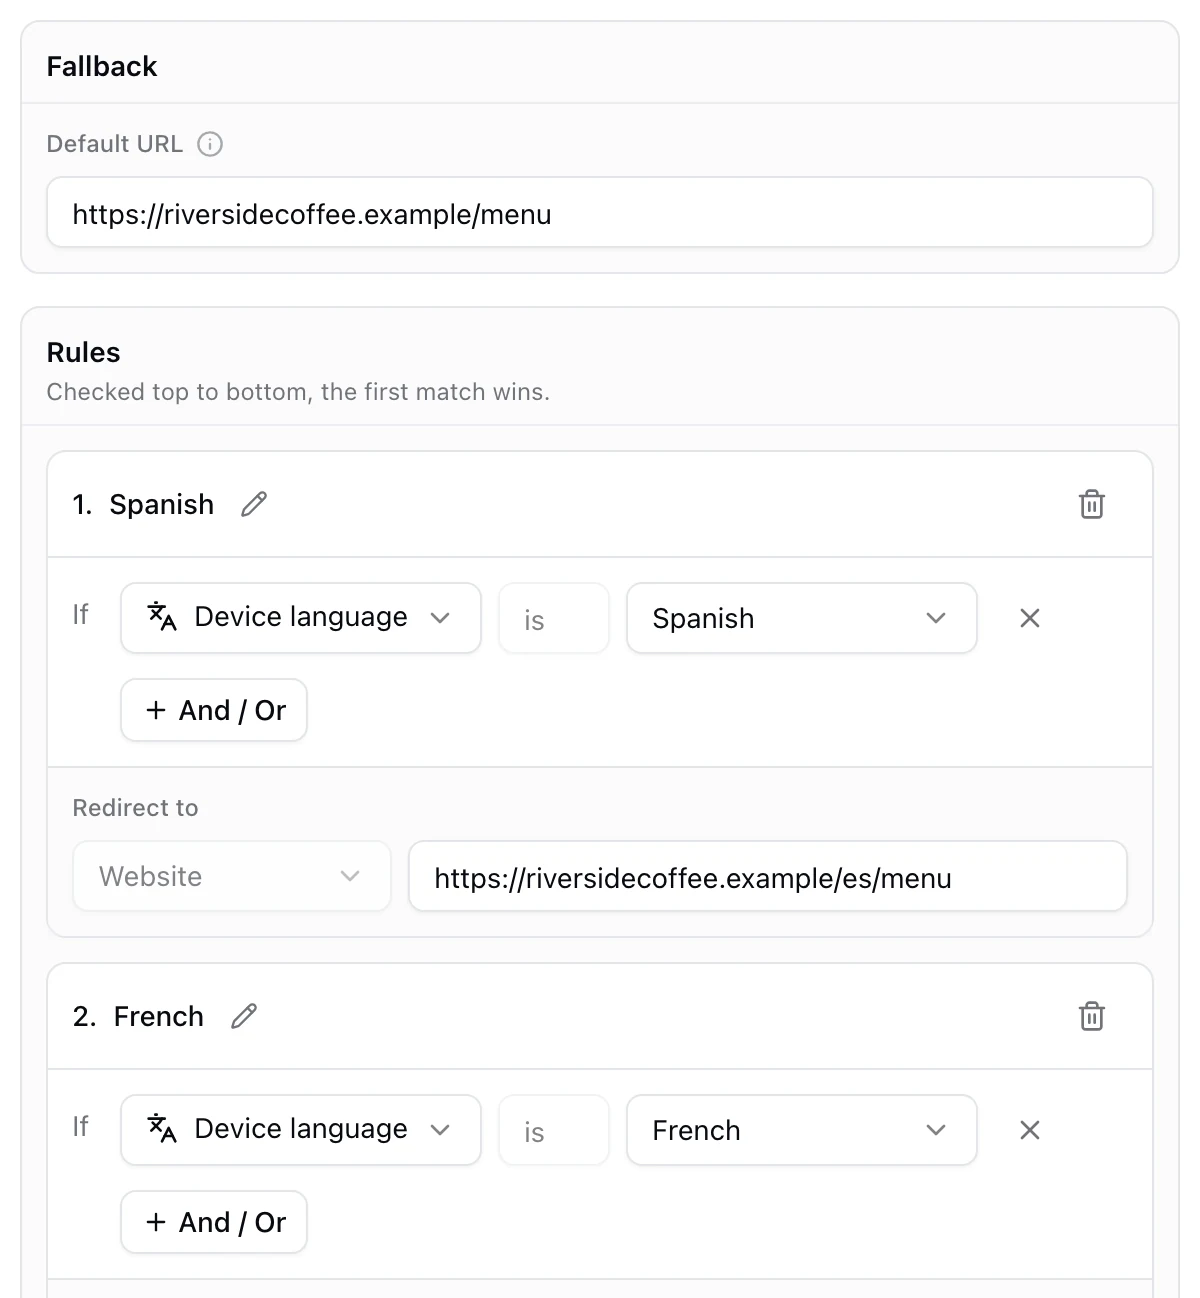Open Device language dropdown in Spanish rule
Screen dimensions: 1200x1298
pos(301,618)
